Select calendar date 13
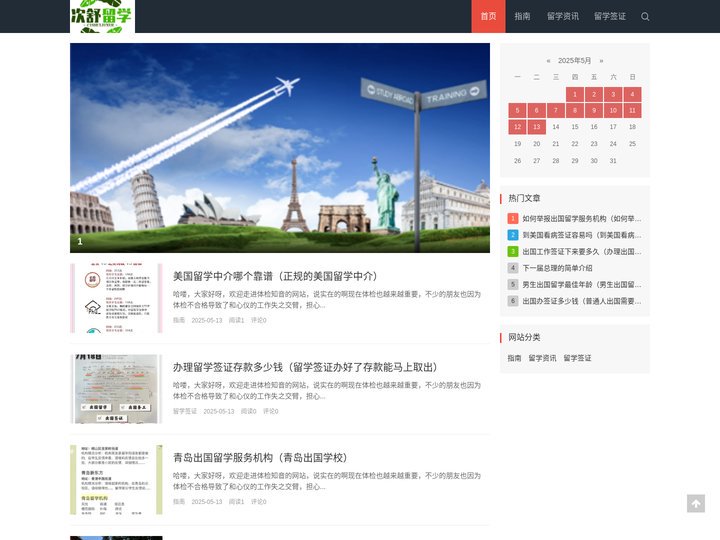 click(x=536, y=127)
